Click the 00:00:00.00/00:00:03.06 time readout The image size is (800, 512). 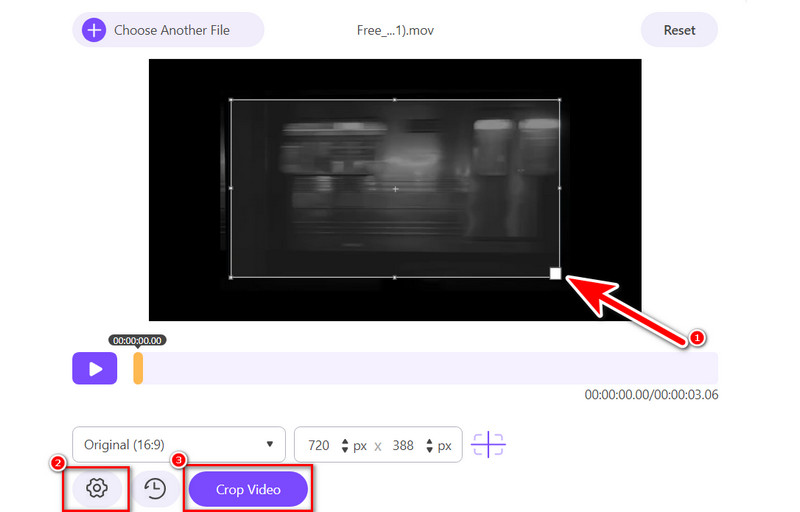[x=652, y=395]
